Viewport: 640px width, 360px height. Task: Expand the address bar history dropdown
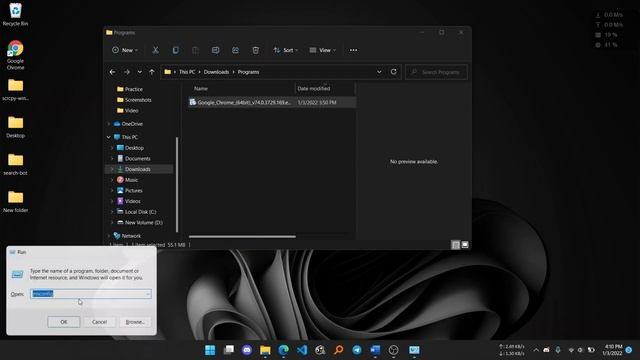379,72
